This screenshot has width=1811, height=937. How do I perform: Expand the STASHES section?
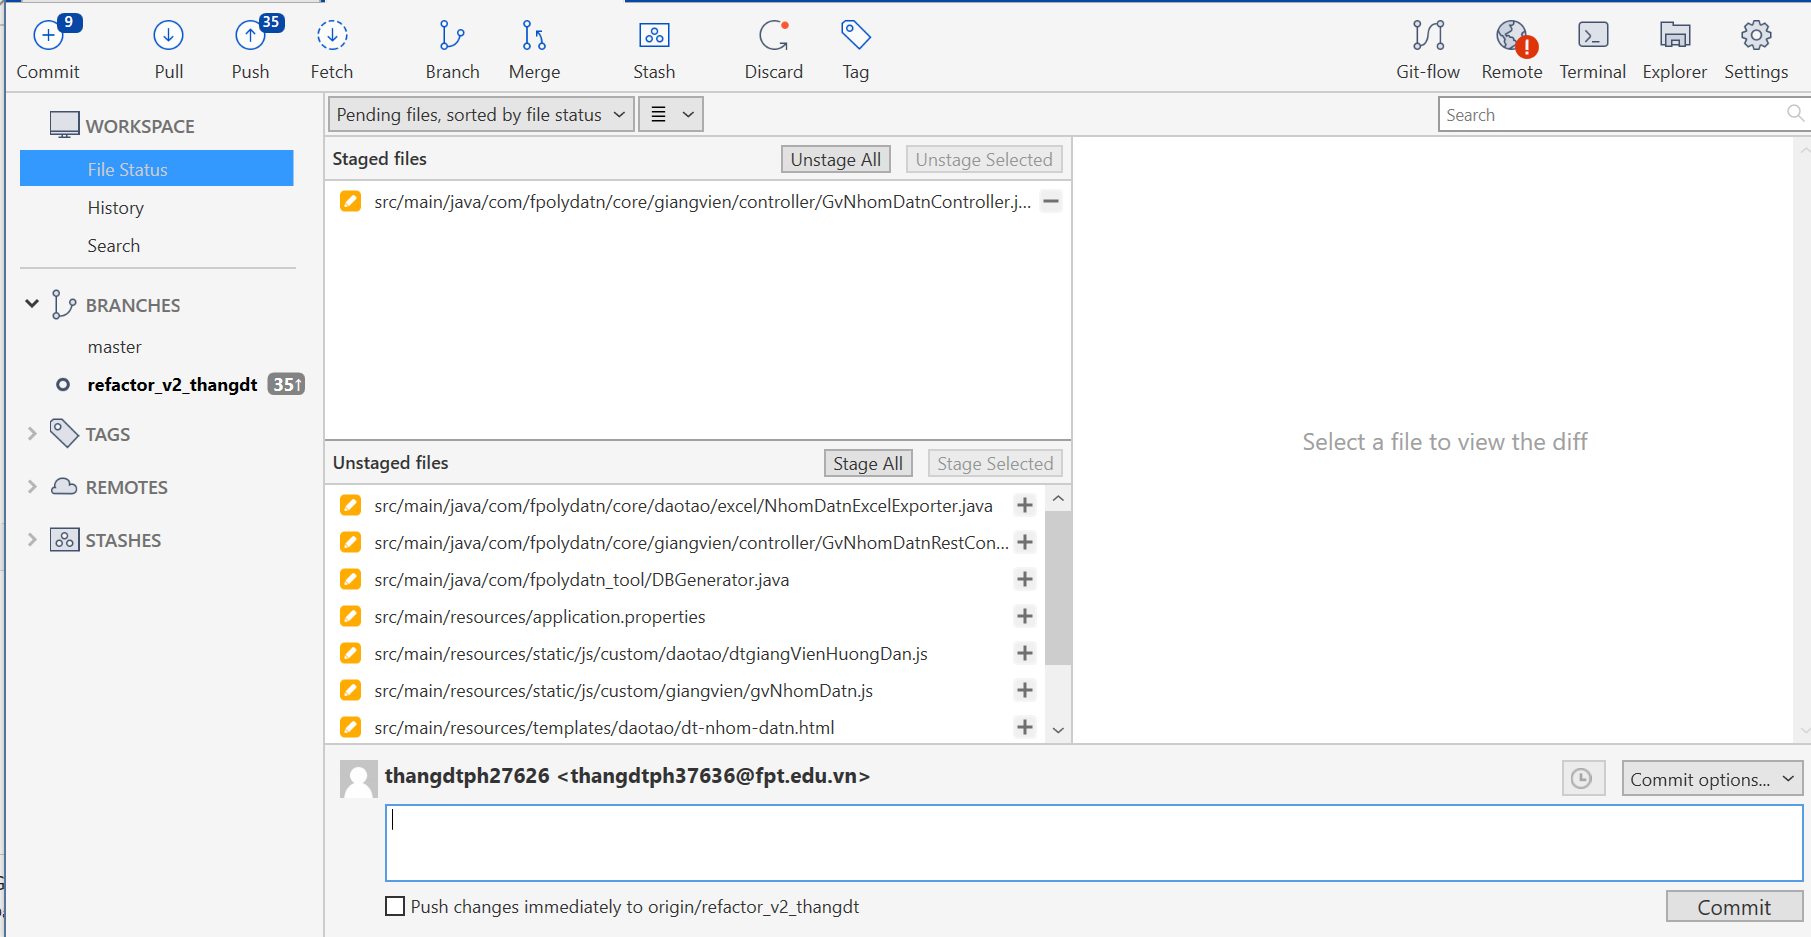[32, 539]
